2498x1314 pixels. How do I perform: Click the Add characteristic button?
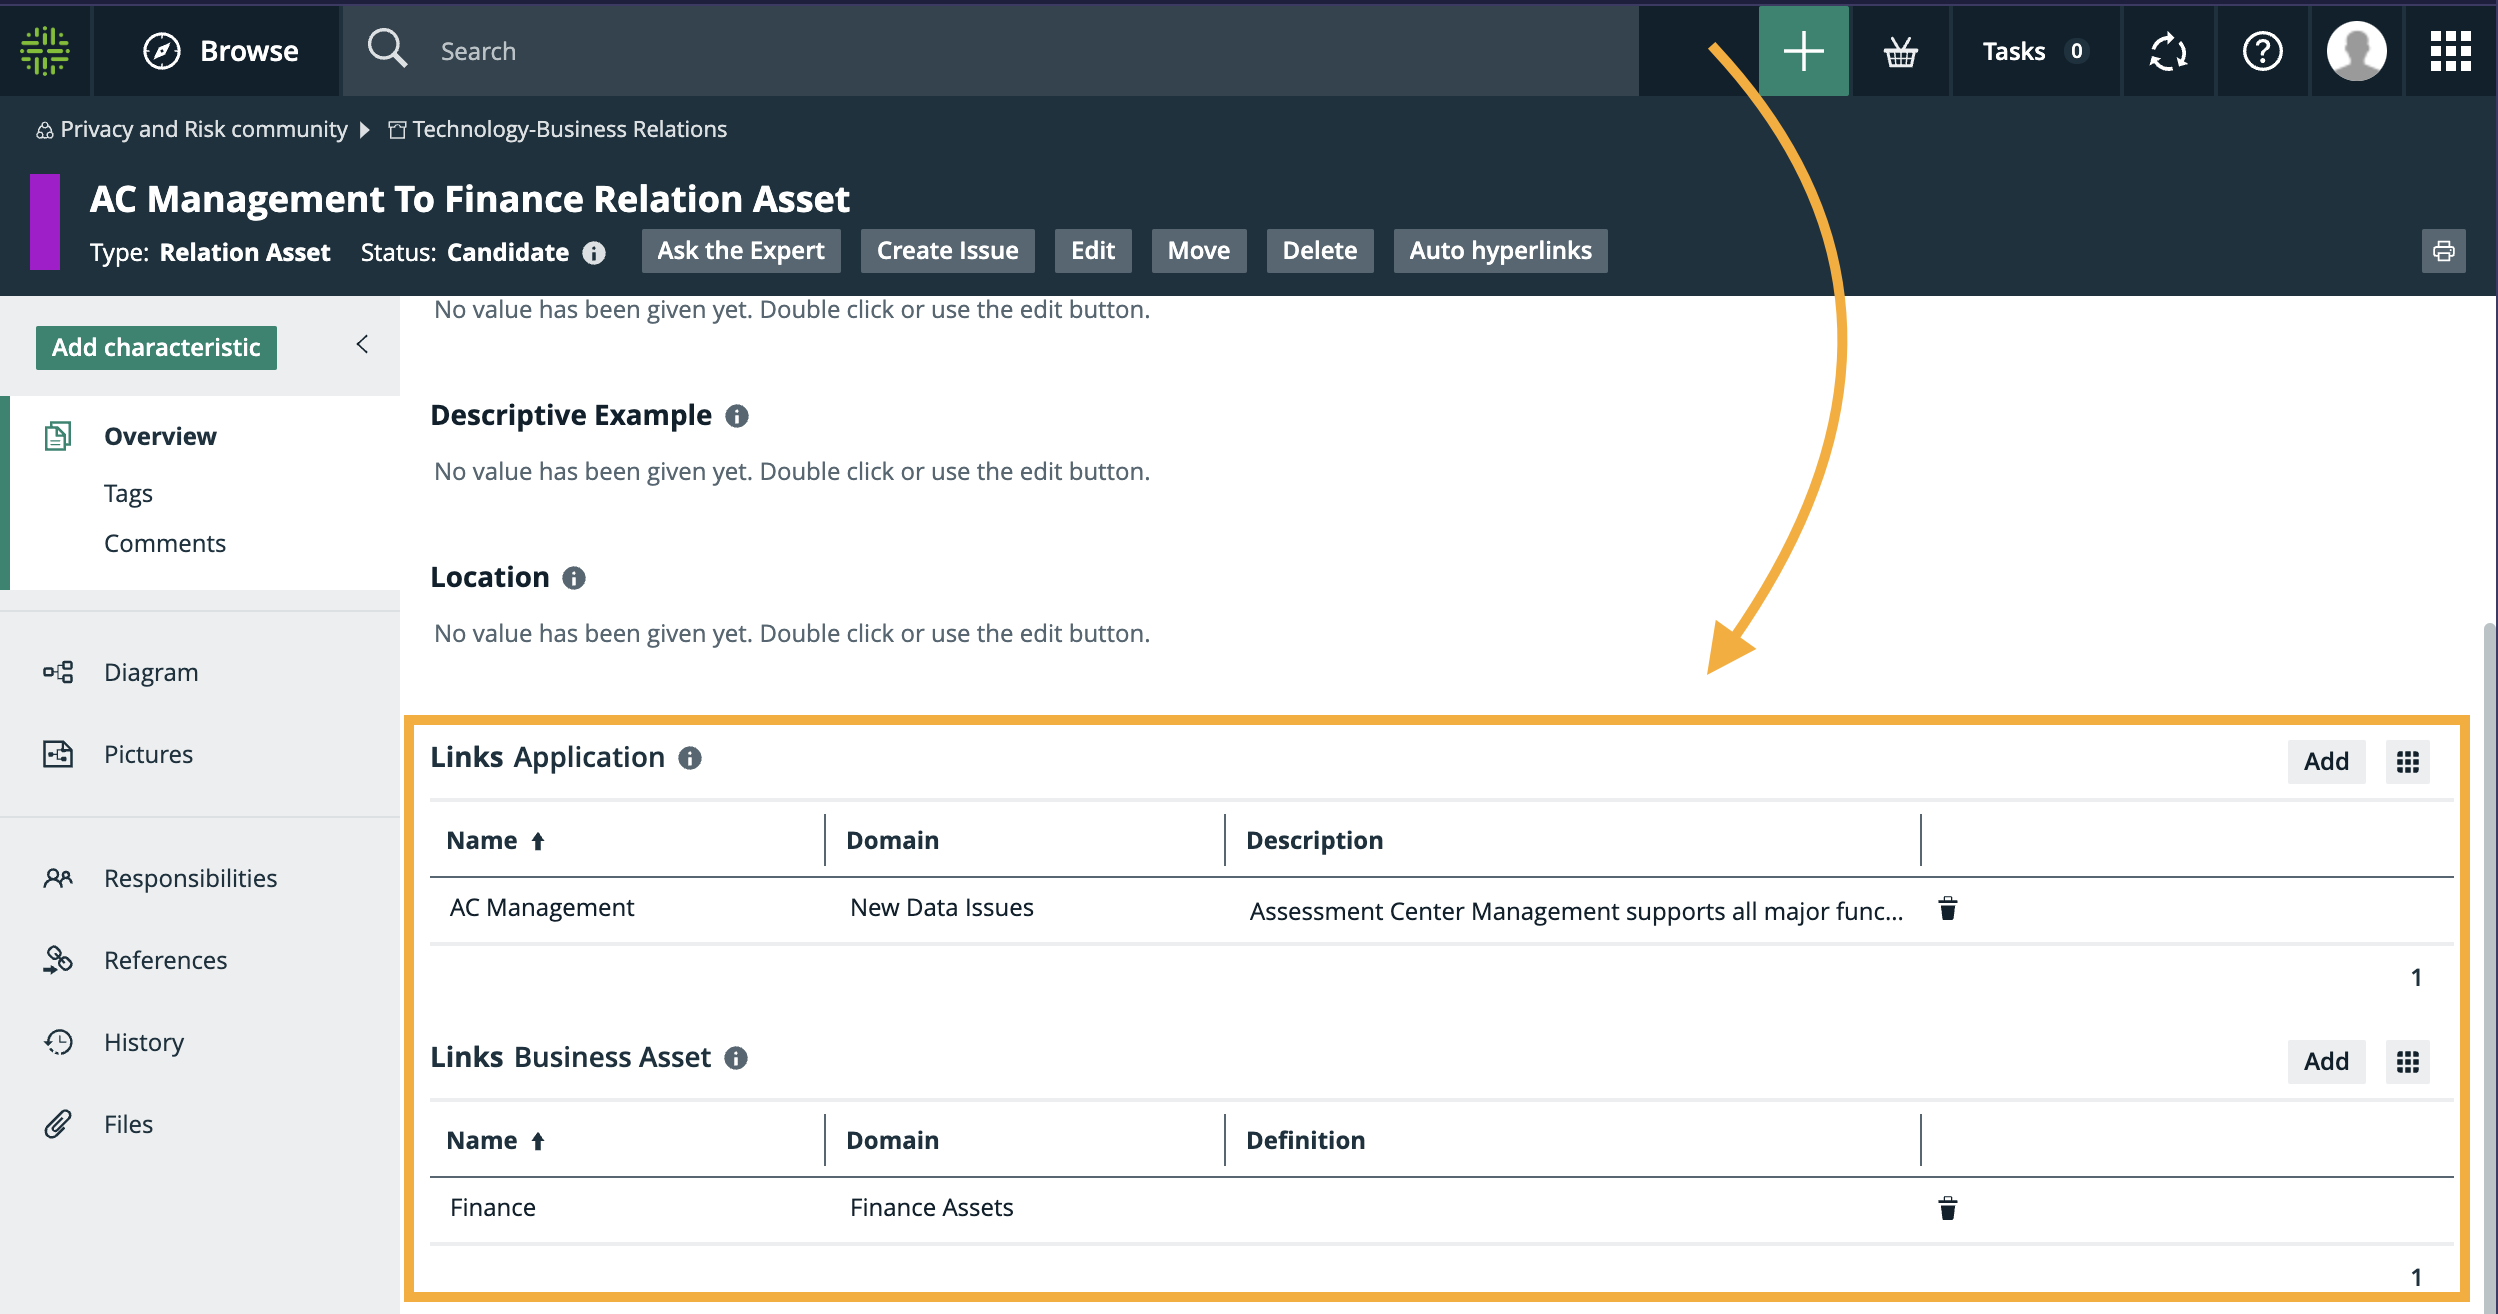click(x=156, y=347)
